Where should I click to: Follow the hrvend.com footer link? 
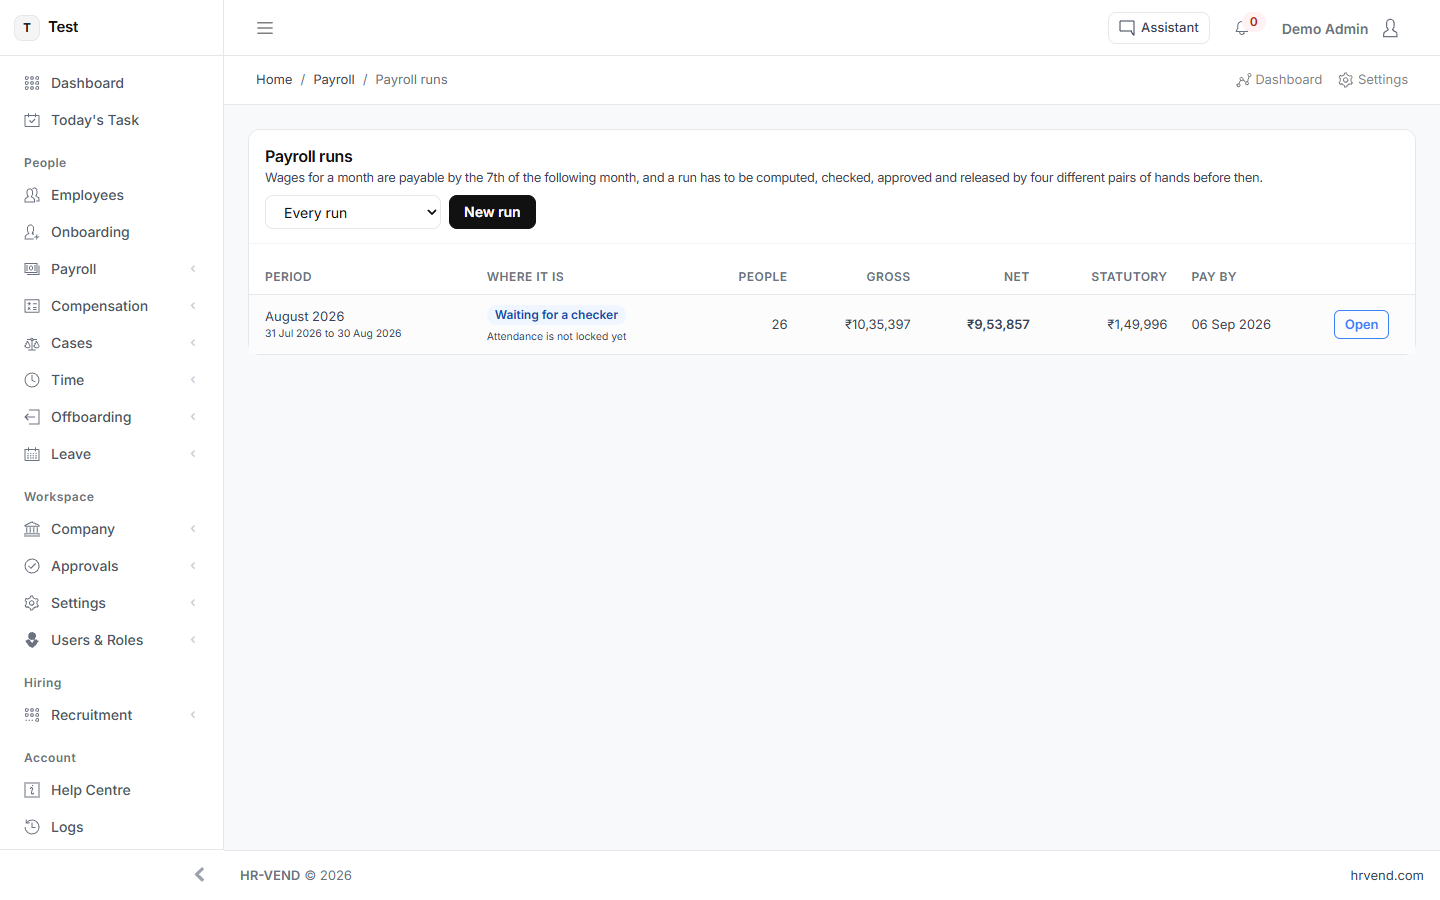pyautogui.click(x=1387, y=875)
